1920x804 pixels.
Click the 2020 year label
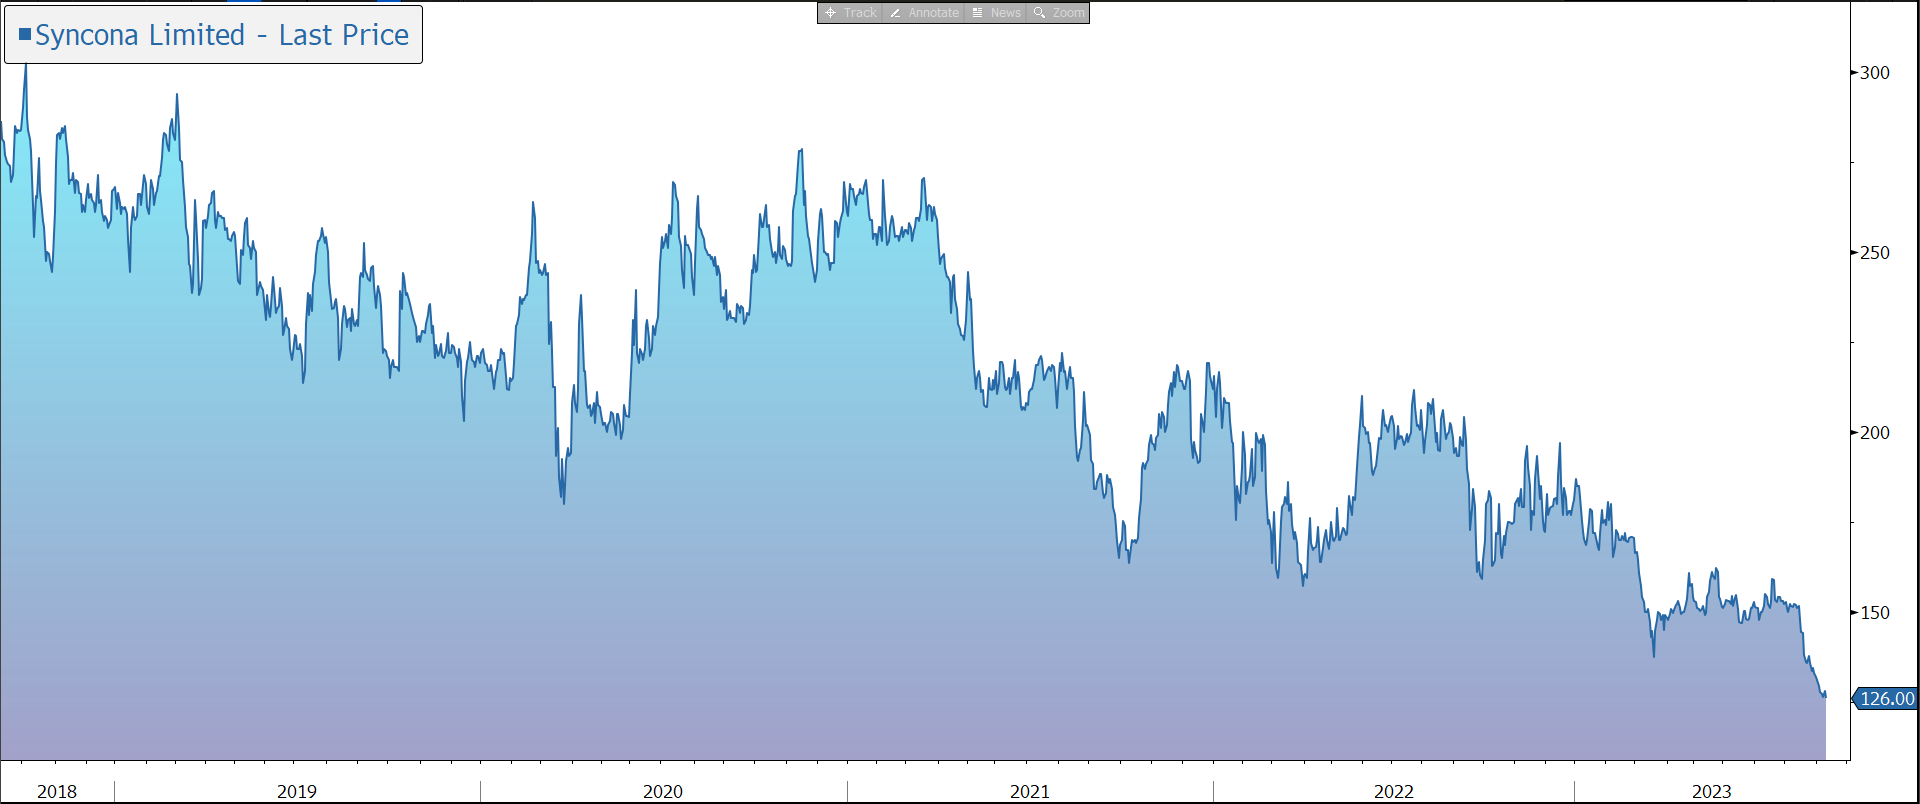(x=663, y=791)
